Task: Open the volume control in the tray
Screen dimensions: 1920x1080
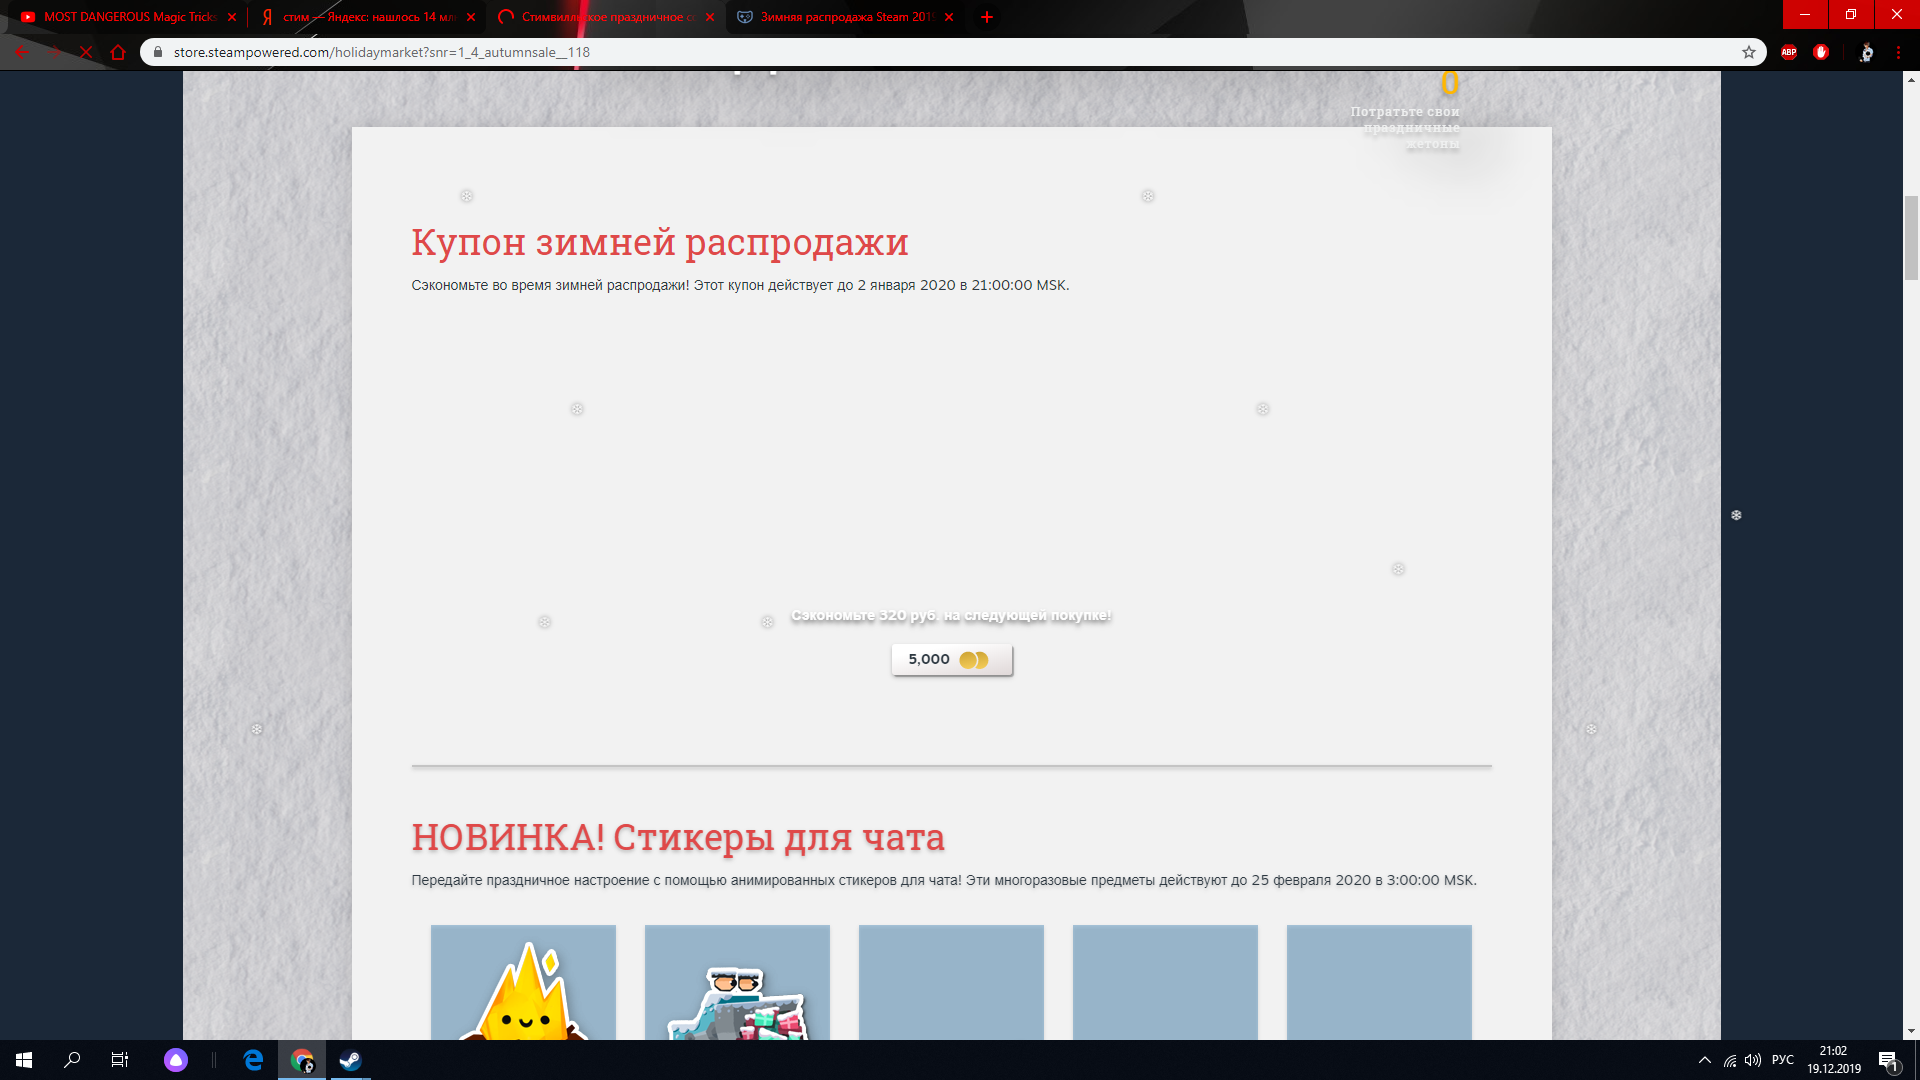Action: pyautogui.click(x=1753, y=1060)
